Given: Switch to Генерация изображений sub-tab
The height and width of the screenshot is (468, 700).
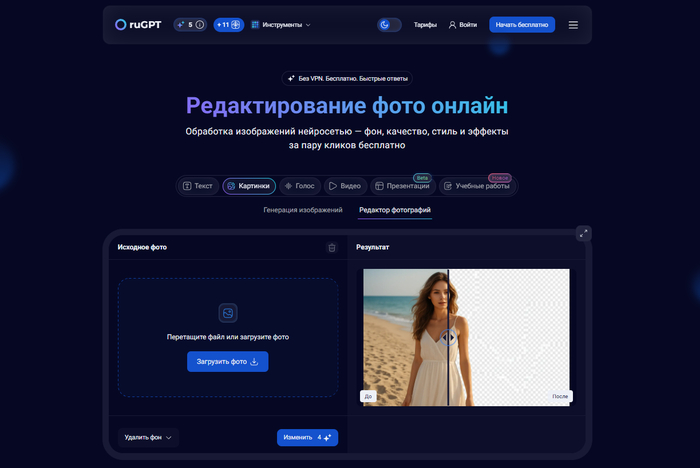Looking at the screenshot, I should [302, 210].
